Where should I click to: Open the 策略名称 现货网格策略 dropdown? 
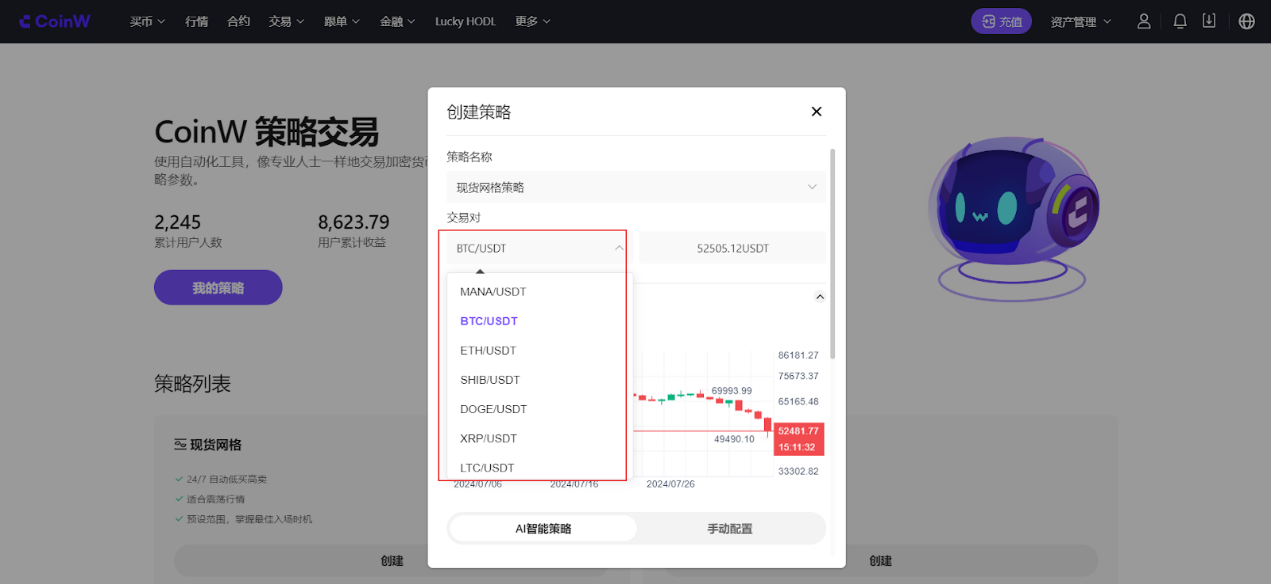click(x=636, y=187)
